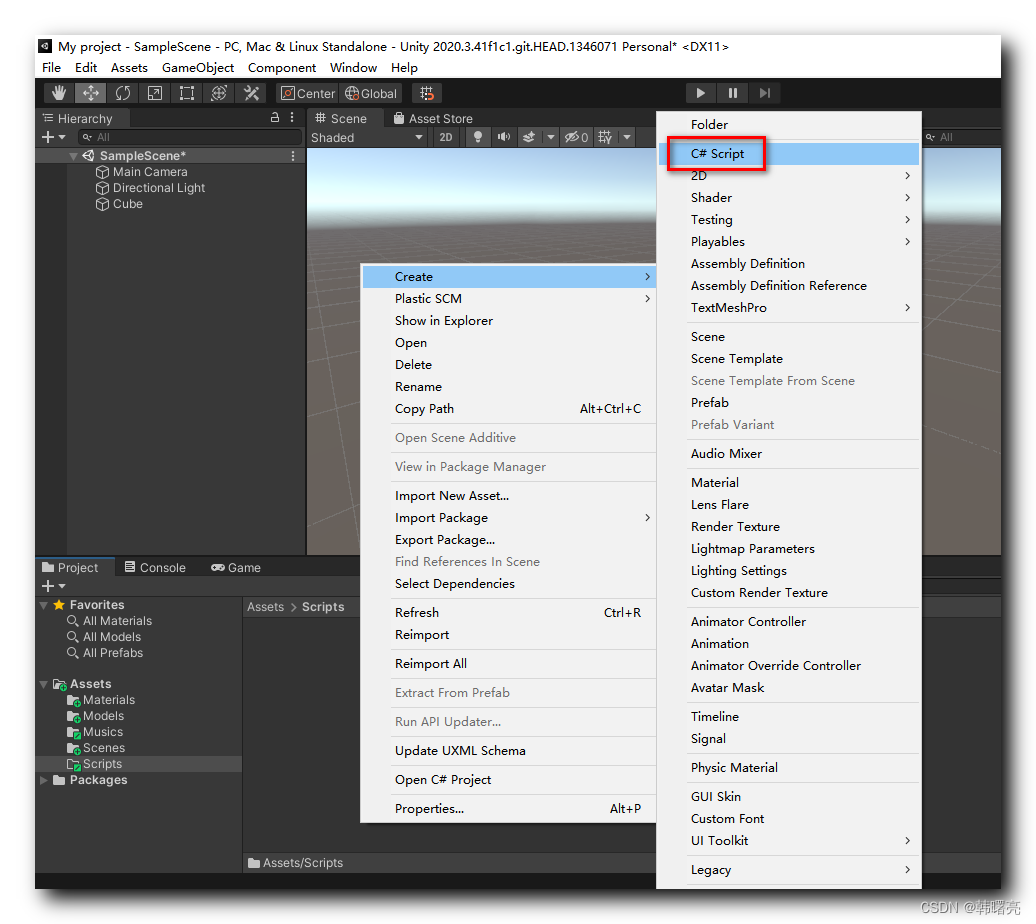Open the Assets menu

coord(129,67)
